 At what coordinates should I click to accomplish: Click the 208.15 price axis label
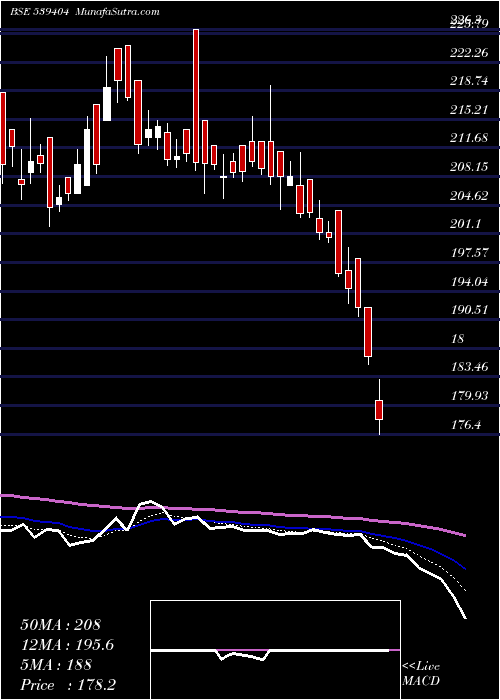468,167
